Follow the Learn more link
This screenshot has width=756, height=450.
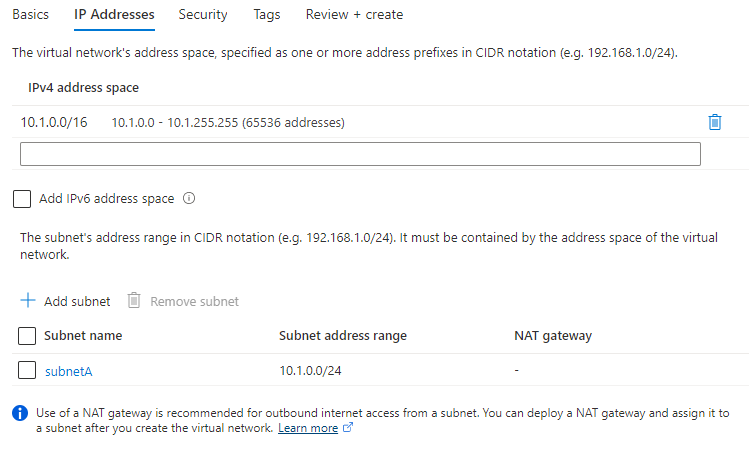pos(308,428)
